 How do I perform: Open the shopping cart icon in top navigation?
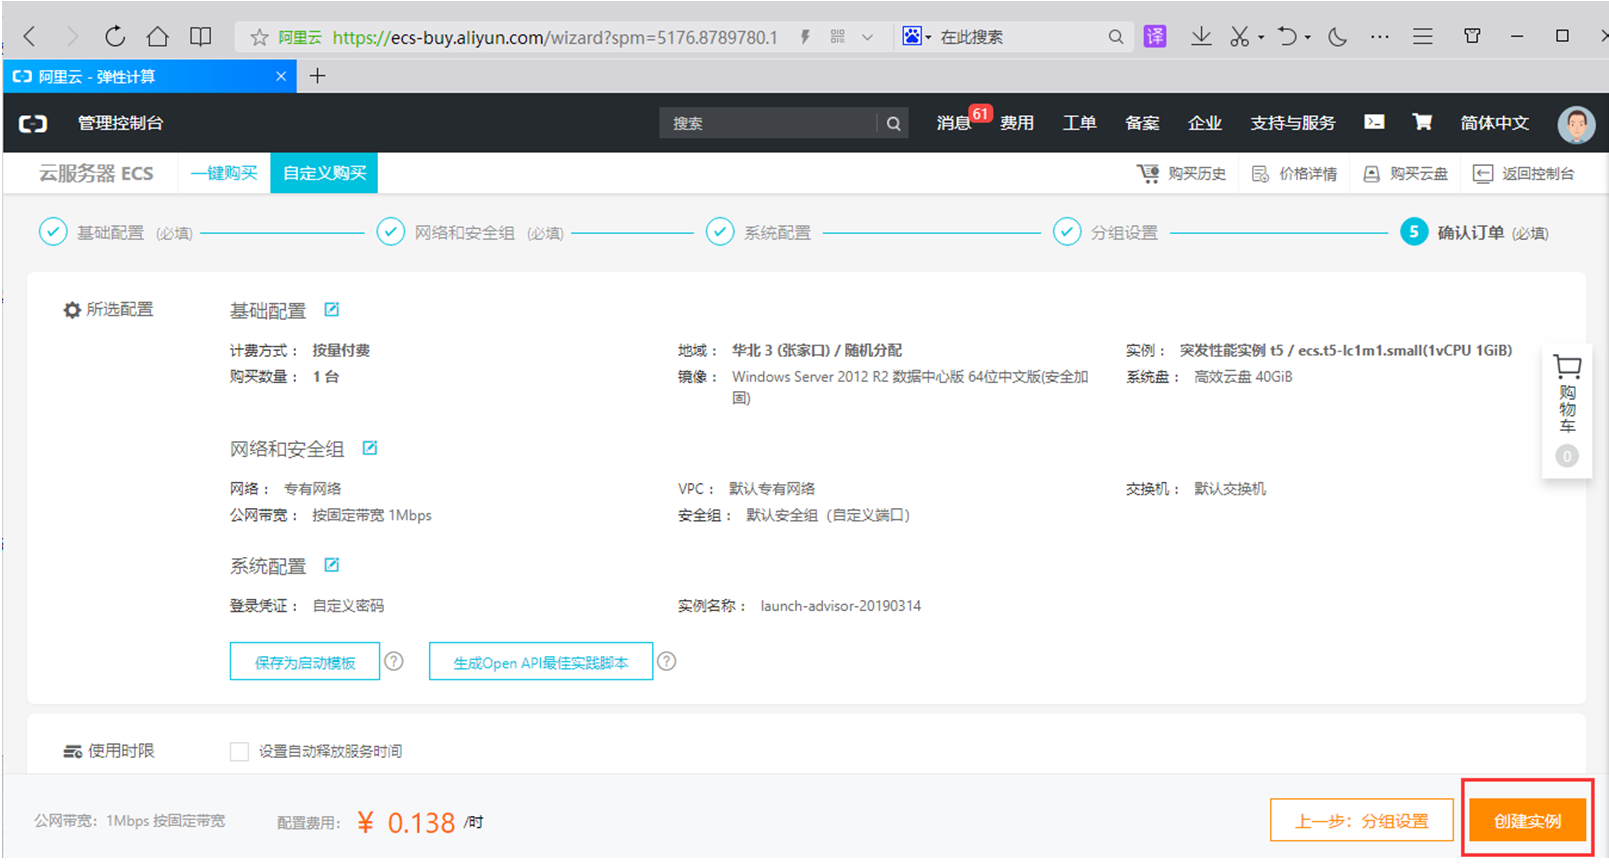[x=1421, y=122]
